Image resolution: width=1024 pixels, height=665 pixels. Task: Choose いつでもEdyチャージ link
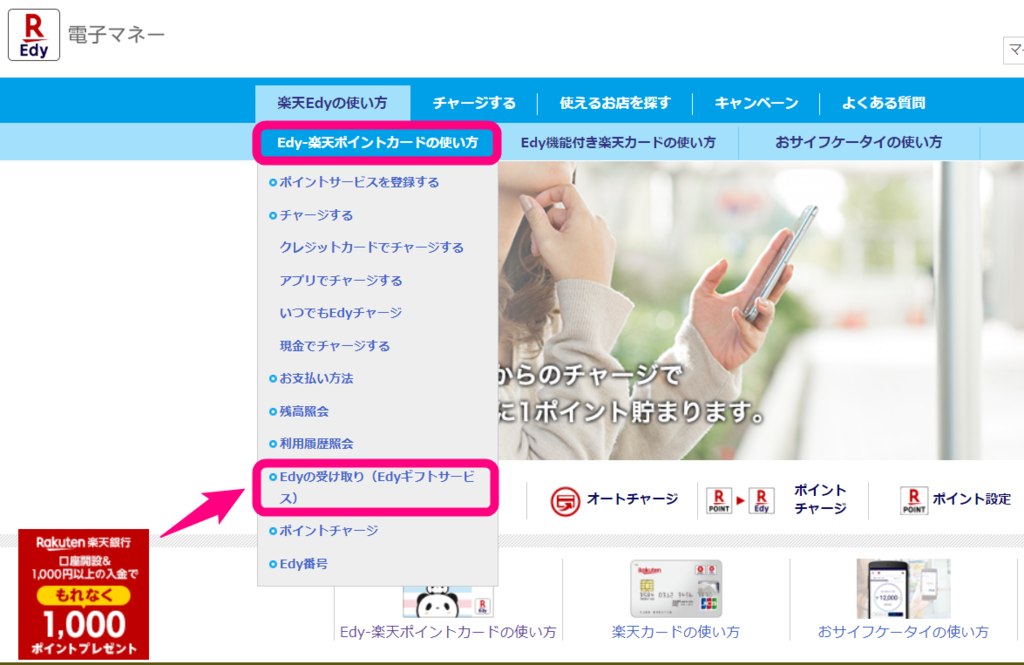340,313
